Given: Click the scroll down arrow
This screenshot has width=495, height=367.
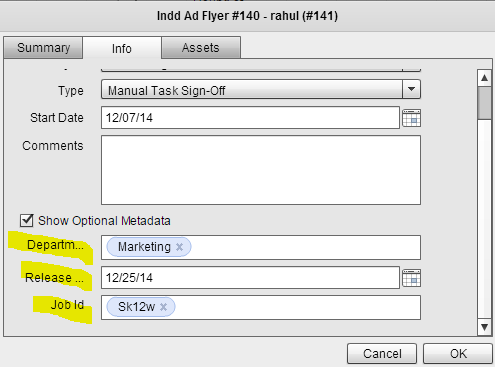Looking at the screenshot, I should 484,327.
